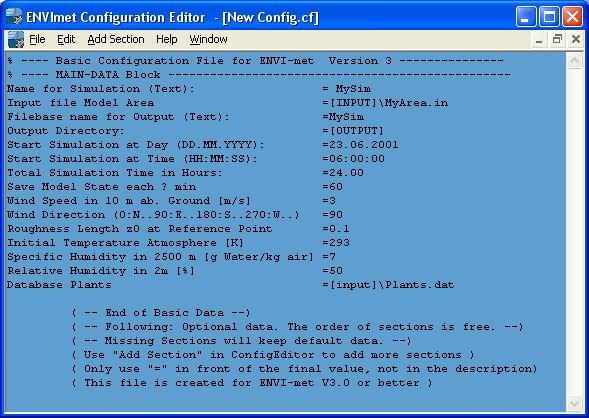This screenshot has height=418, width=589.
Task: Click the 'Basic Configuration File' header comment line
Action: 255,60
